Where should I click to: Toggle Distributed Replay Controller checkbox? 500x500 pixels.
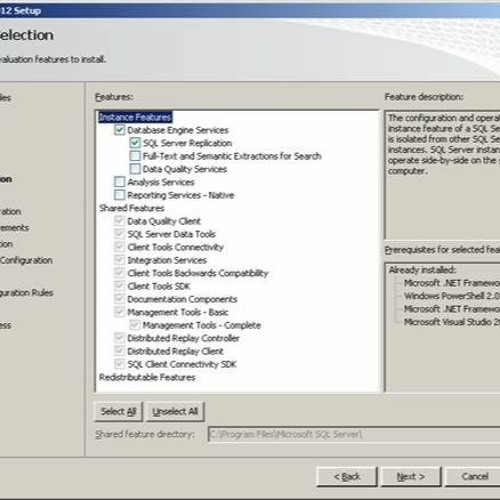pyautogui.click(x=119, y=338)
